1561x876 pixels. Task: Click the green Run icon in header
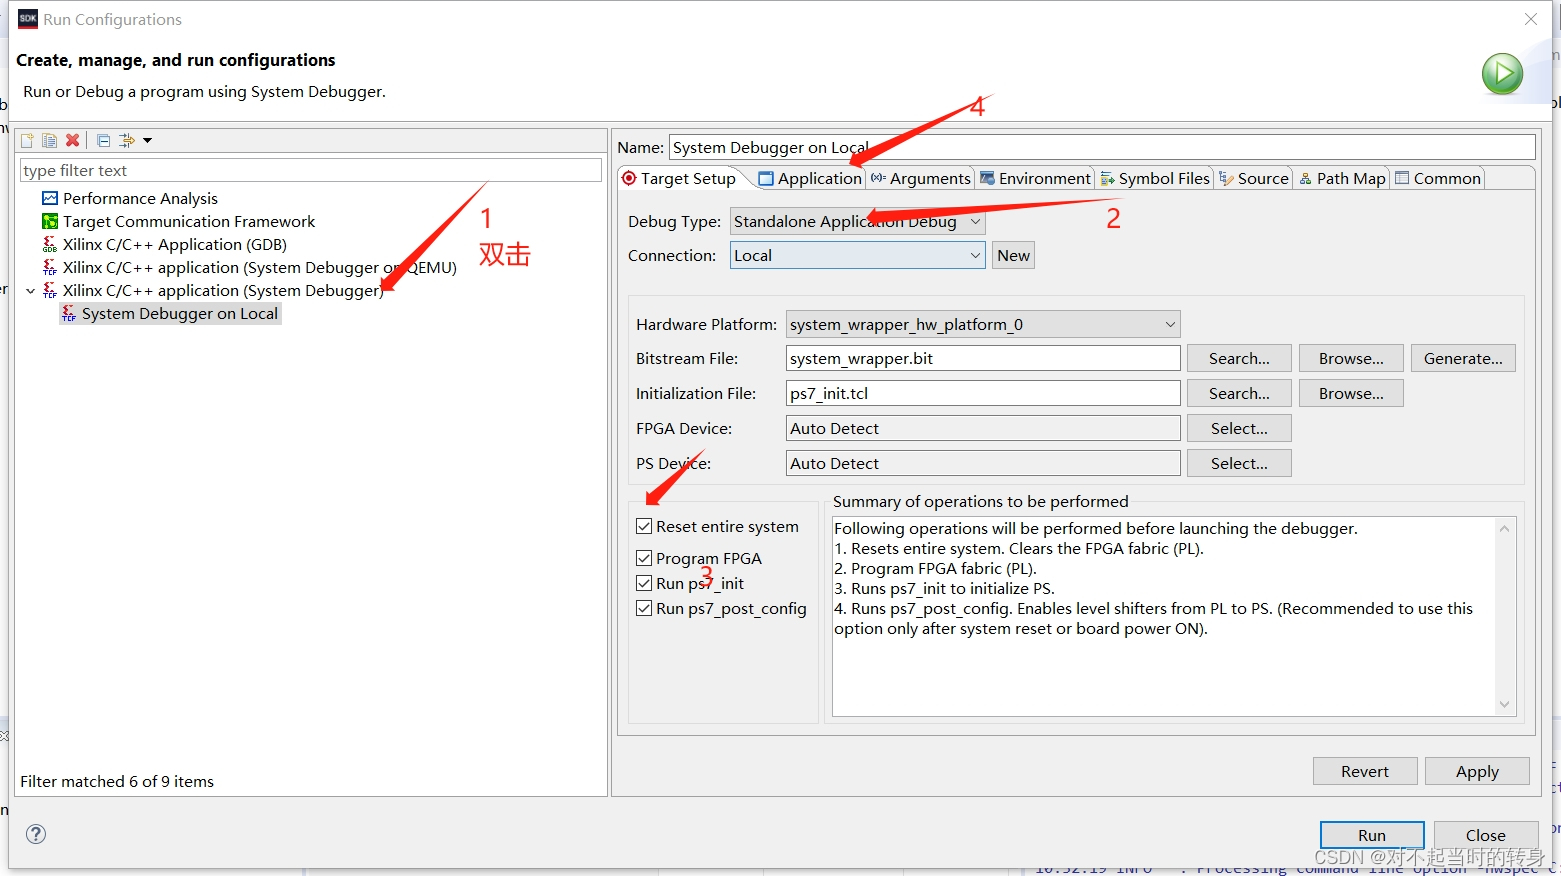[x=1502, y=74]
